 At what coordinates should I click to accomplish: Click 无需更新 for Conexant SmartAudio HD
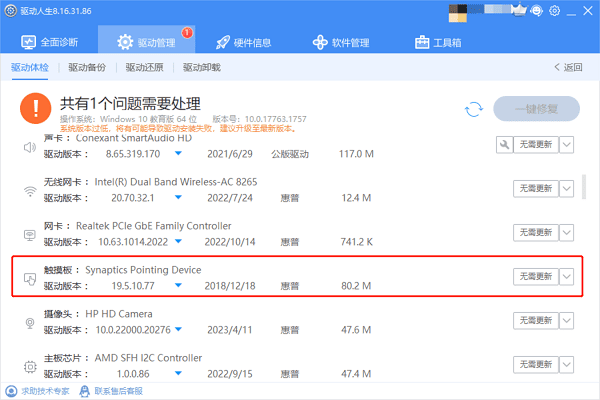click(536, 145)
